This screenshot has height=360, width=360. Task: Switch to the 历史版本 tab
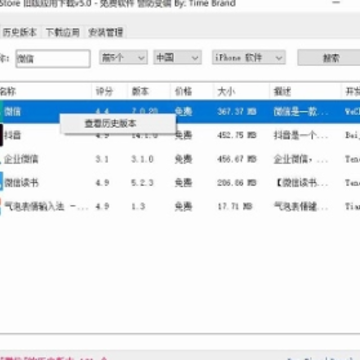tap(20, 32)
